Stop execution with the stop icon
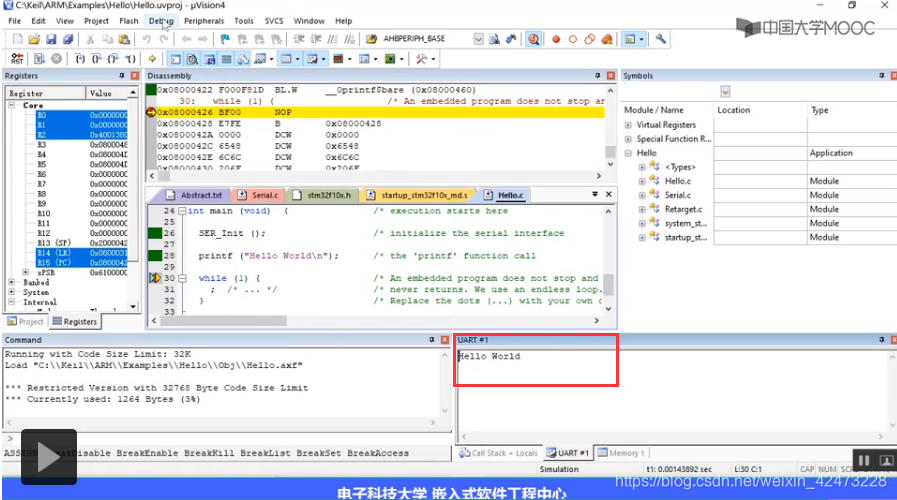 pos(56,59)
